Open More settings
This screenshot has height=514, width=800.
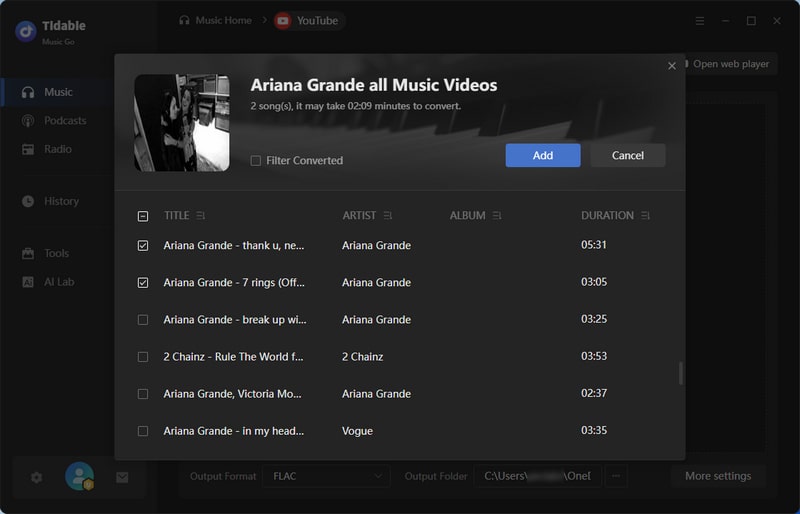pyautogui.click(x=718, y=476)
